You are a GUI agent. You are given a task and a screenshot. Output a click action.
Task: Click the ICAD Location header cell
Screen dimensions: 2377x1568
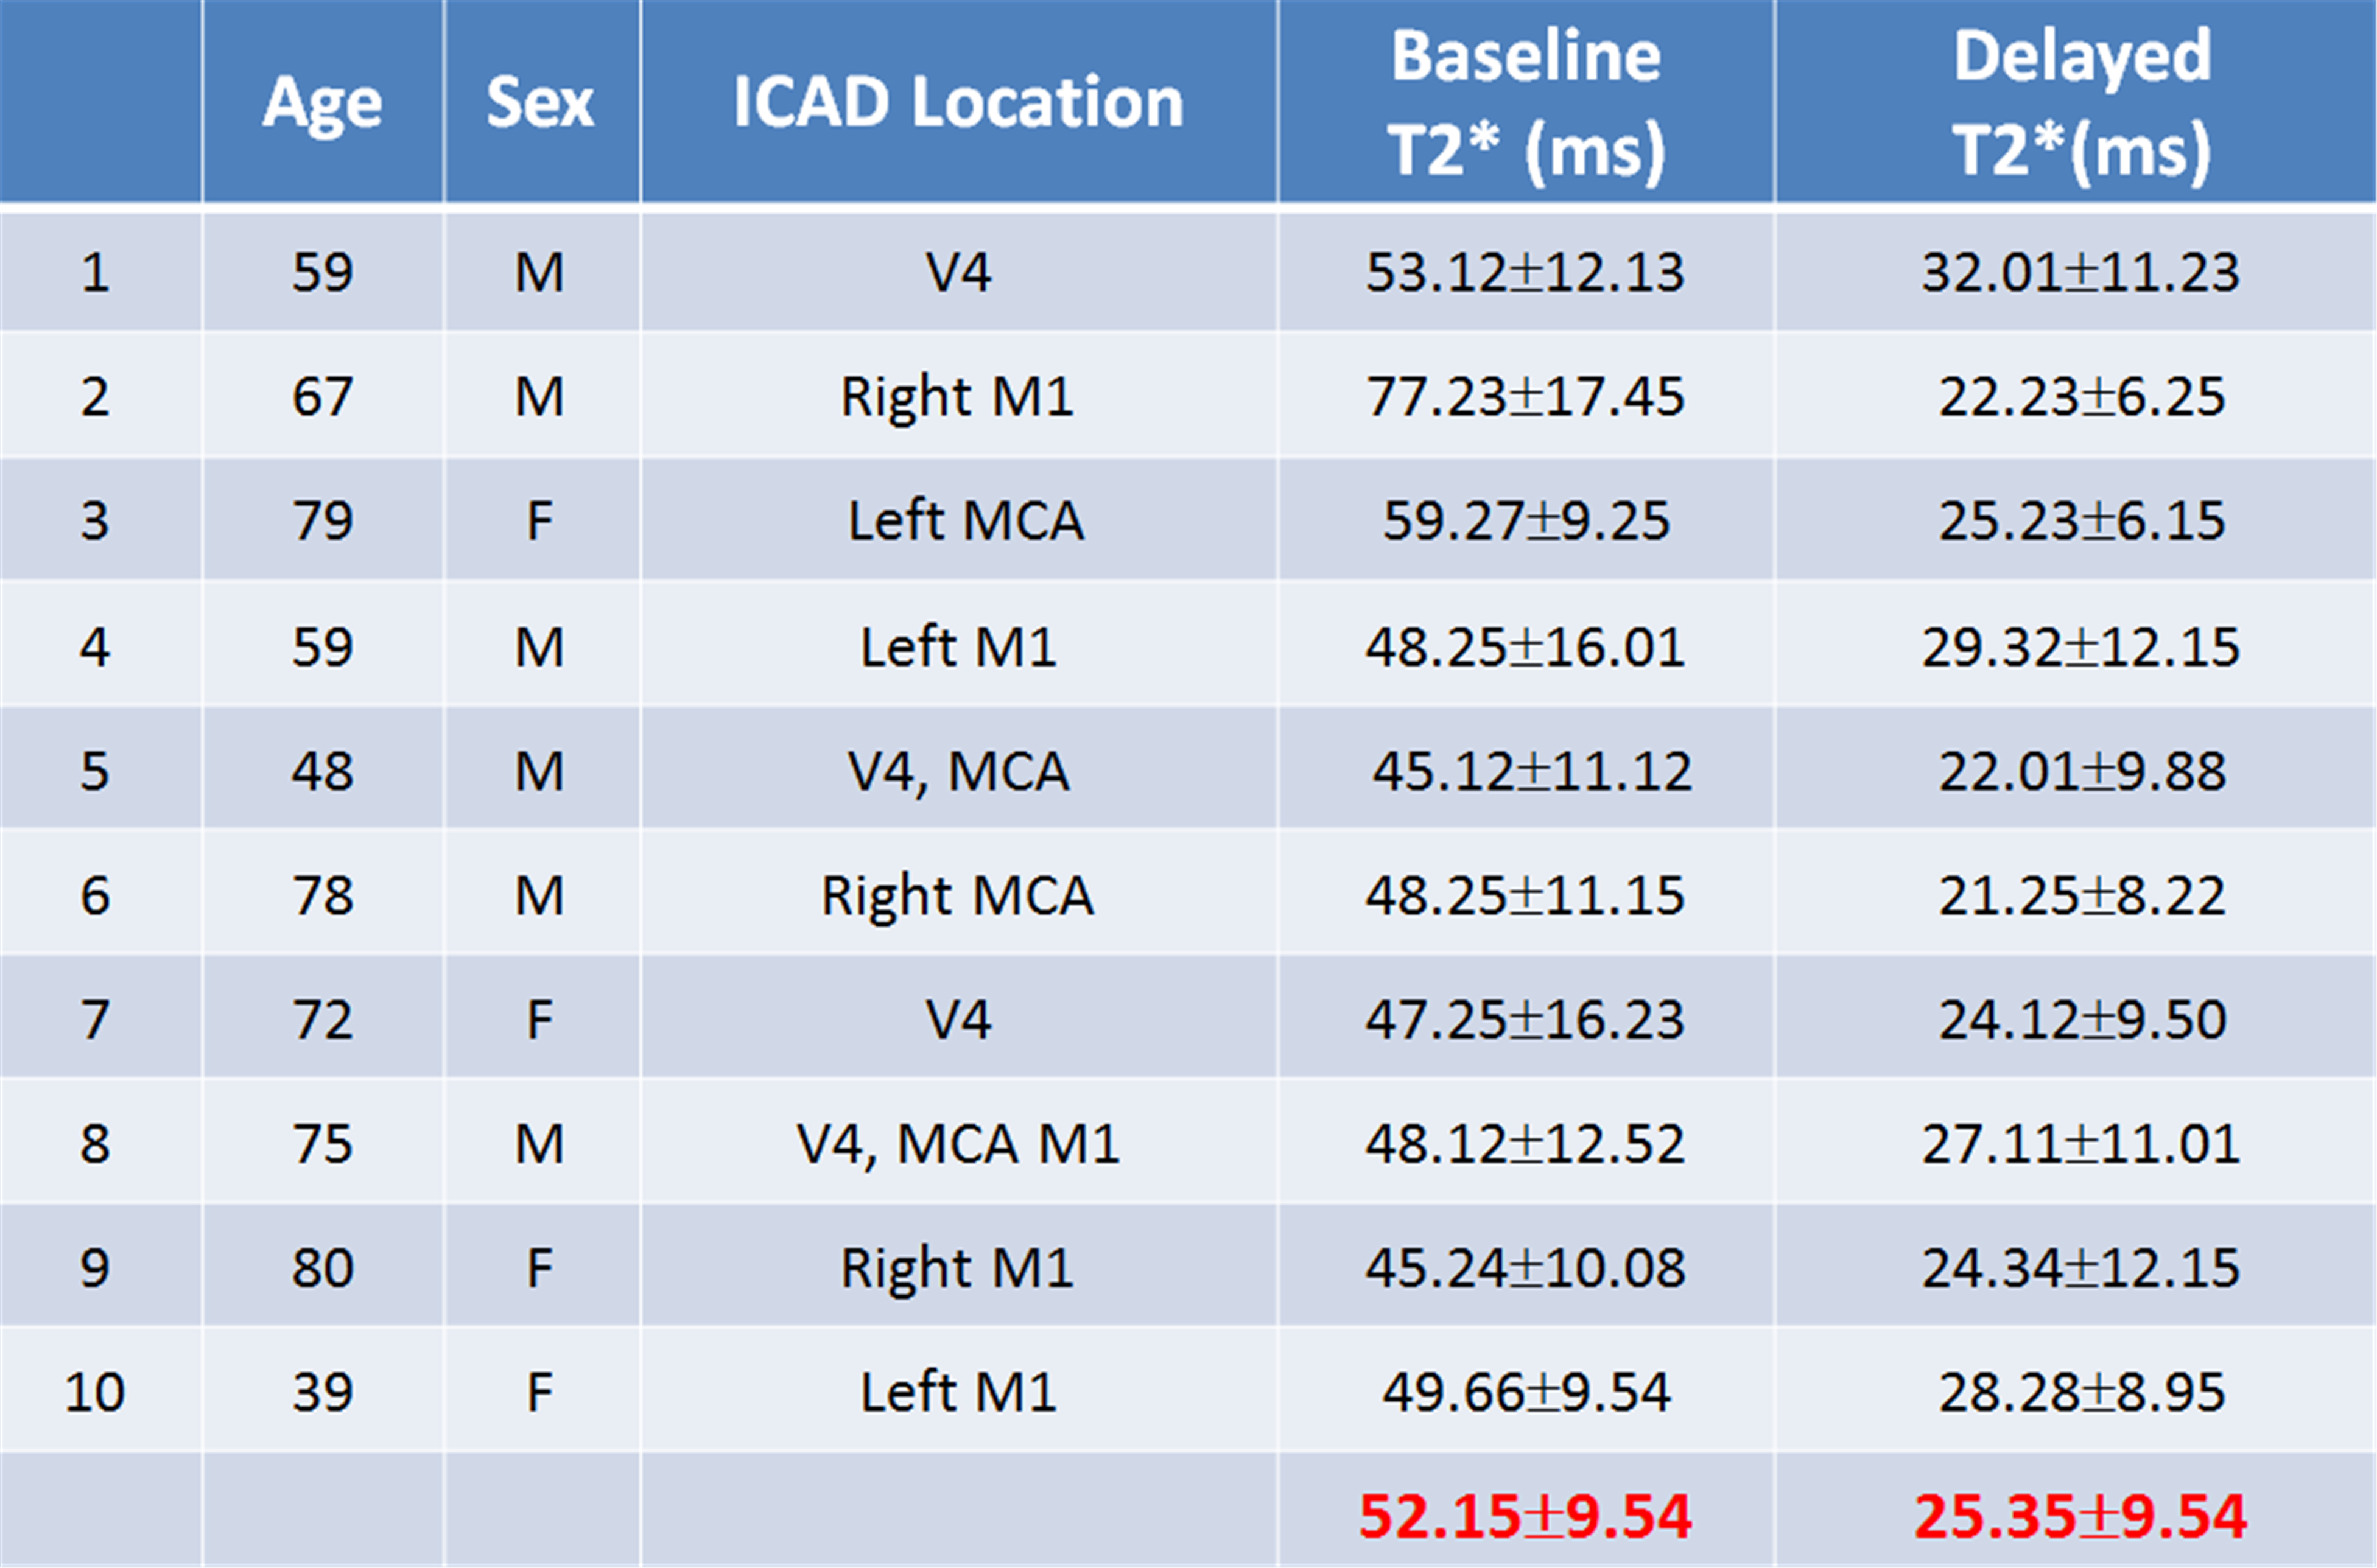point(958,102)
